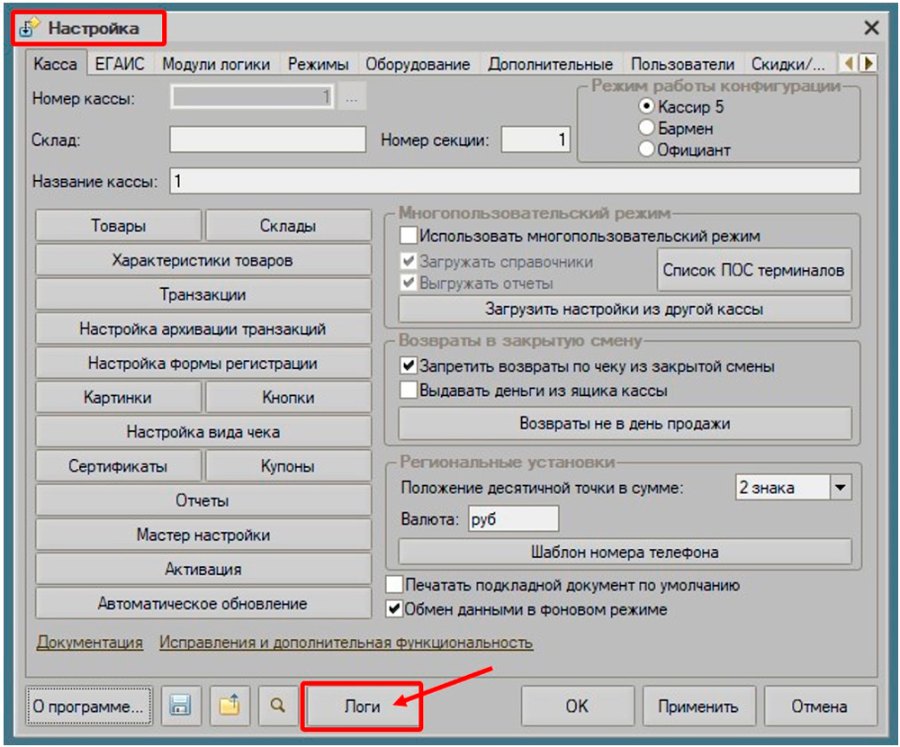Click Загрузить настройки из другой кассы

624,309
